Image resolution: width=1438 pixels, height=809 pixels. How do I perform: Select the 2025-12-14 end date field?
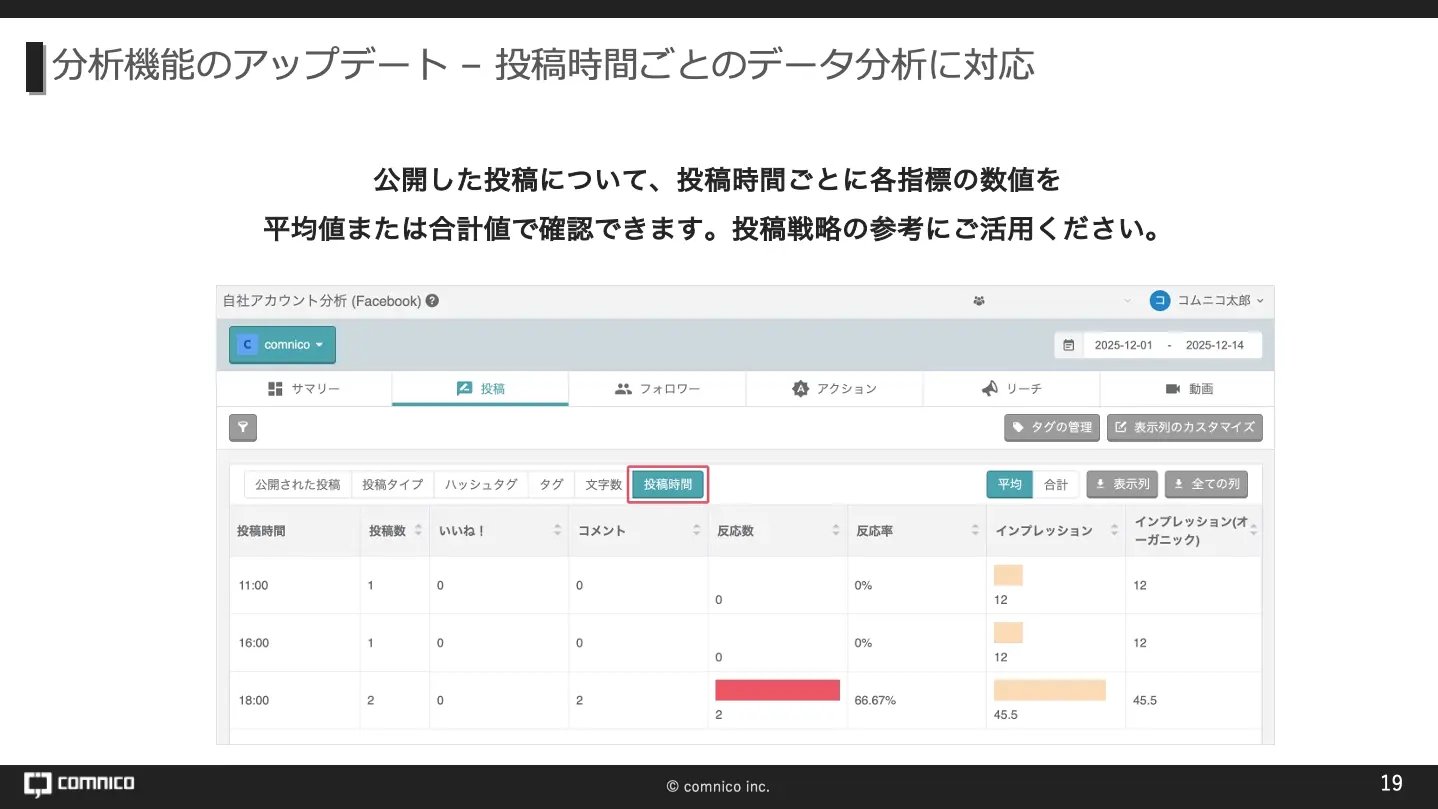click(1214, 345)
